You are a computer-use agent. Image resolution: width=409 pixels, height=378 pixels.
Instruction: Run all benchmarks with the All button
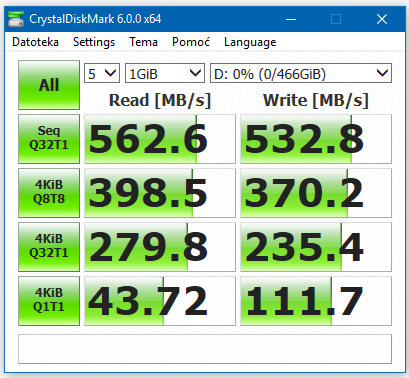pyautogui.click(x=49, y=85)
